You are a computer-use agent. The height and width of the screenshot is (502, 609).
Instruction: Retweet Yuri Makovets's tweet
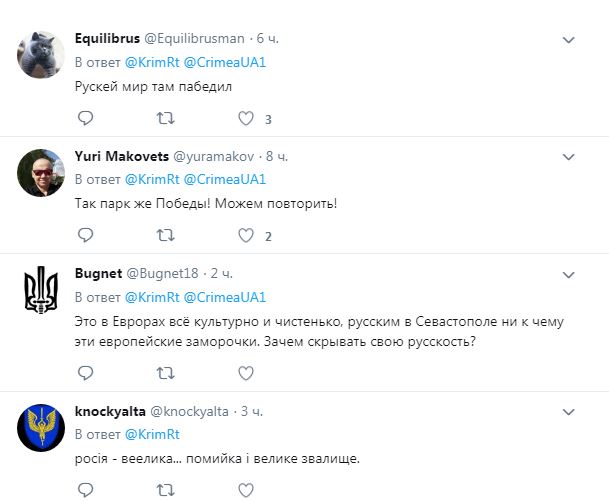pos(165,235)
